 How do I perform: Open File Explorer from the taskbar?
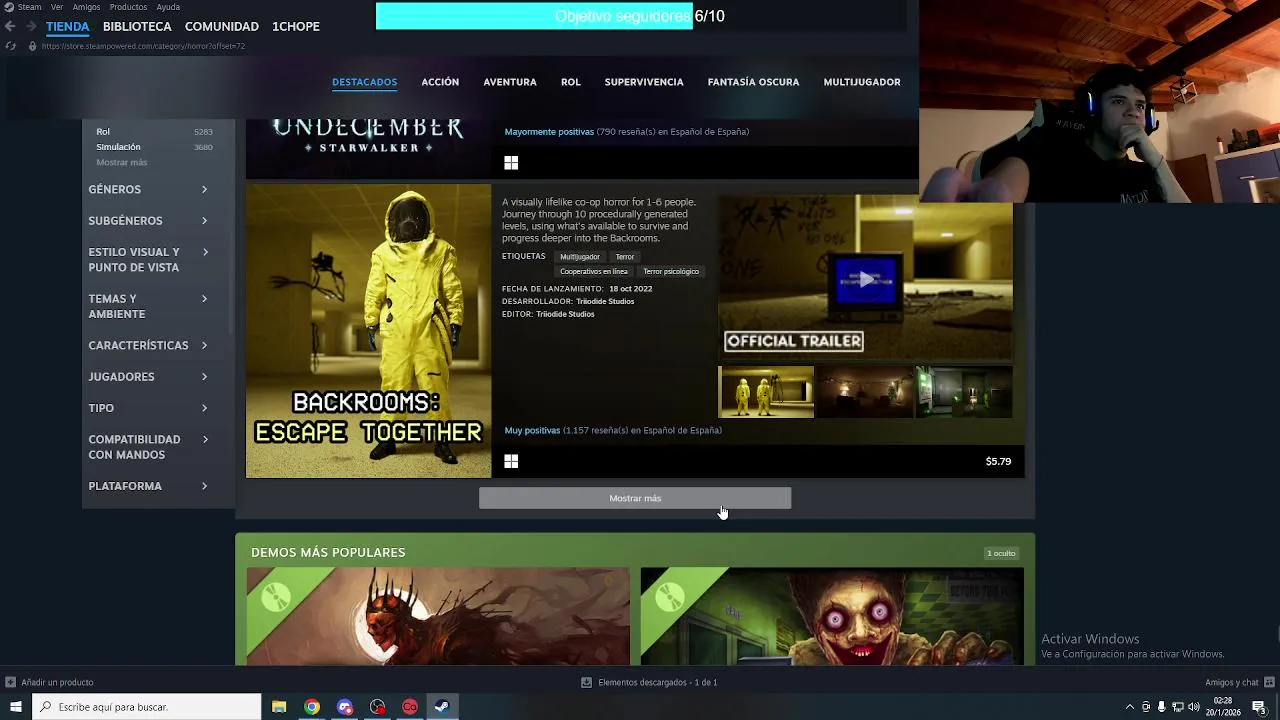coord(279,707)
